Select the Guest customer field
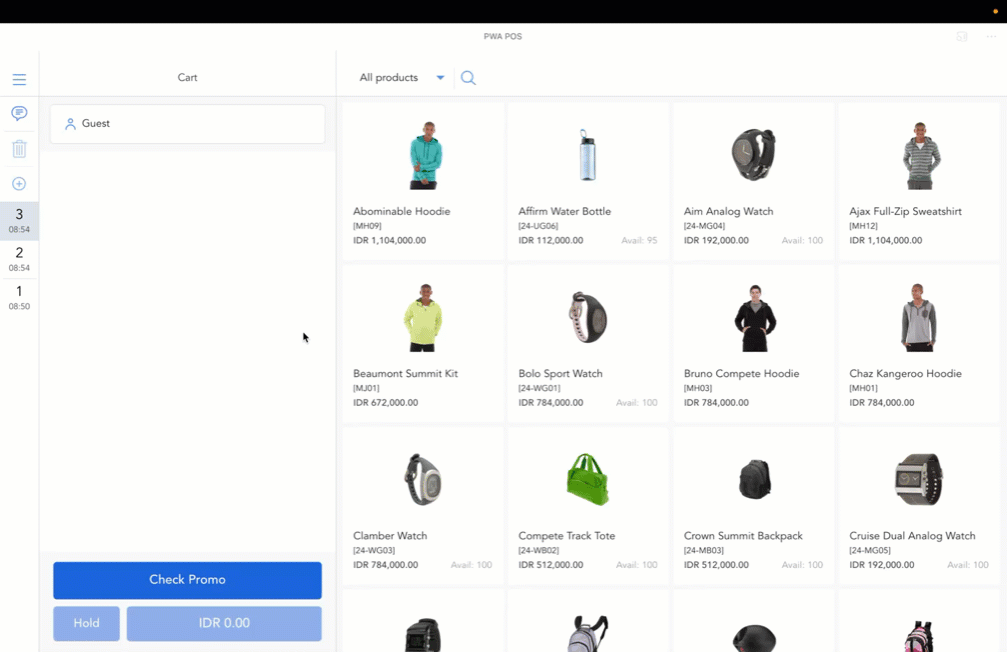This screenshot has width=1007, height=652. pos(188,124)
